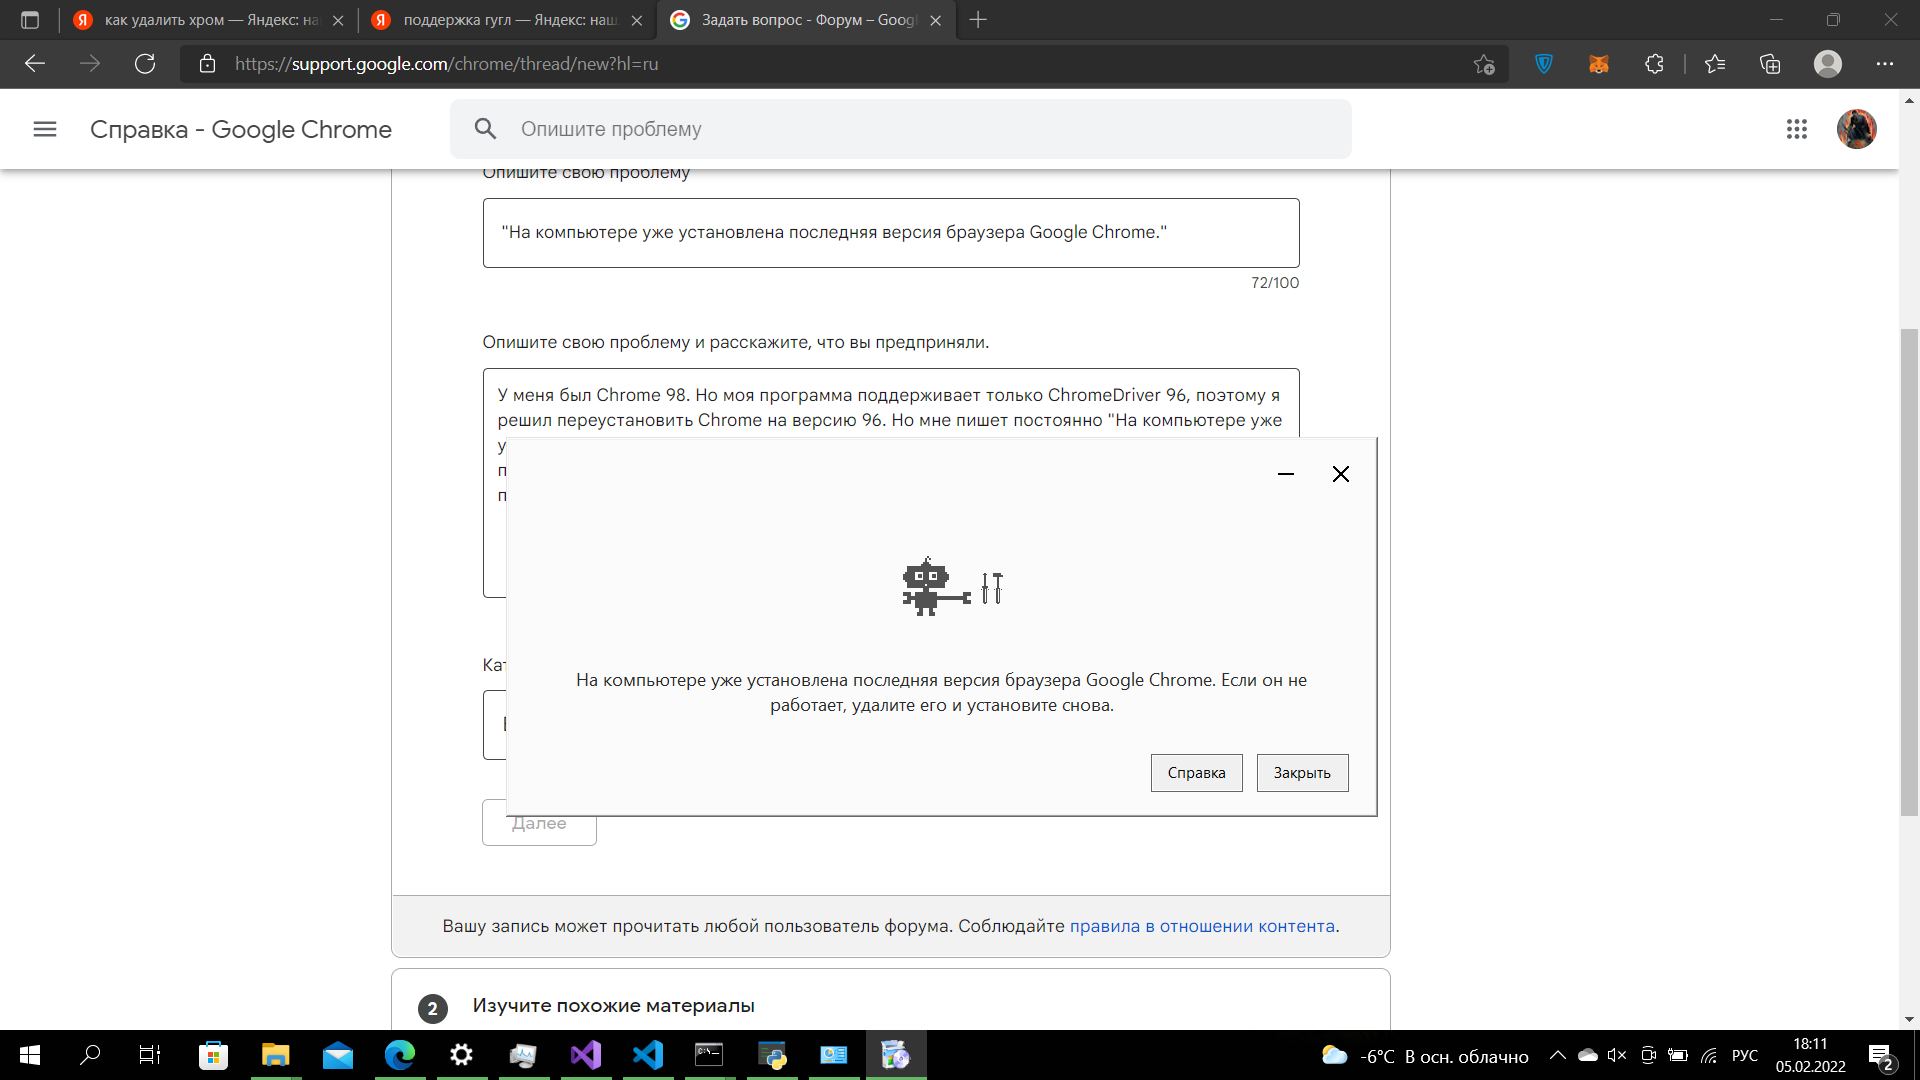Viewport: 1920px width, 1080px height.
Task: Switch to Microsoft Edge on taskbar
Action: tap(399, 1055)
